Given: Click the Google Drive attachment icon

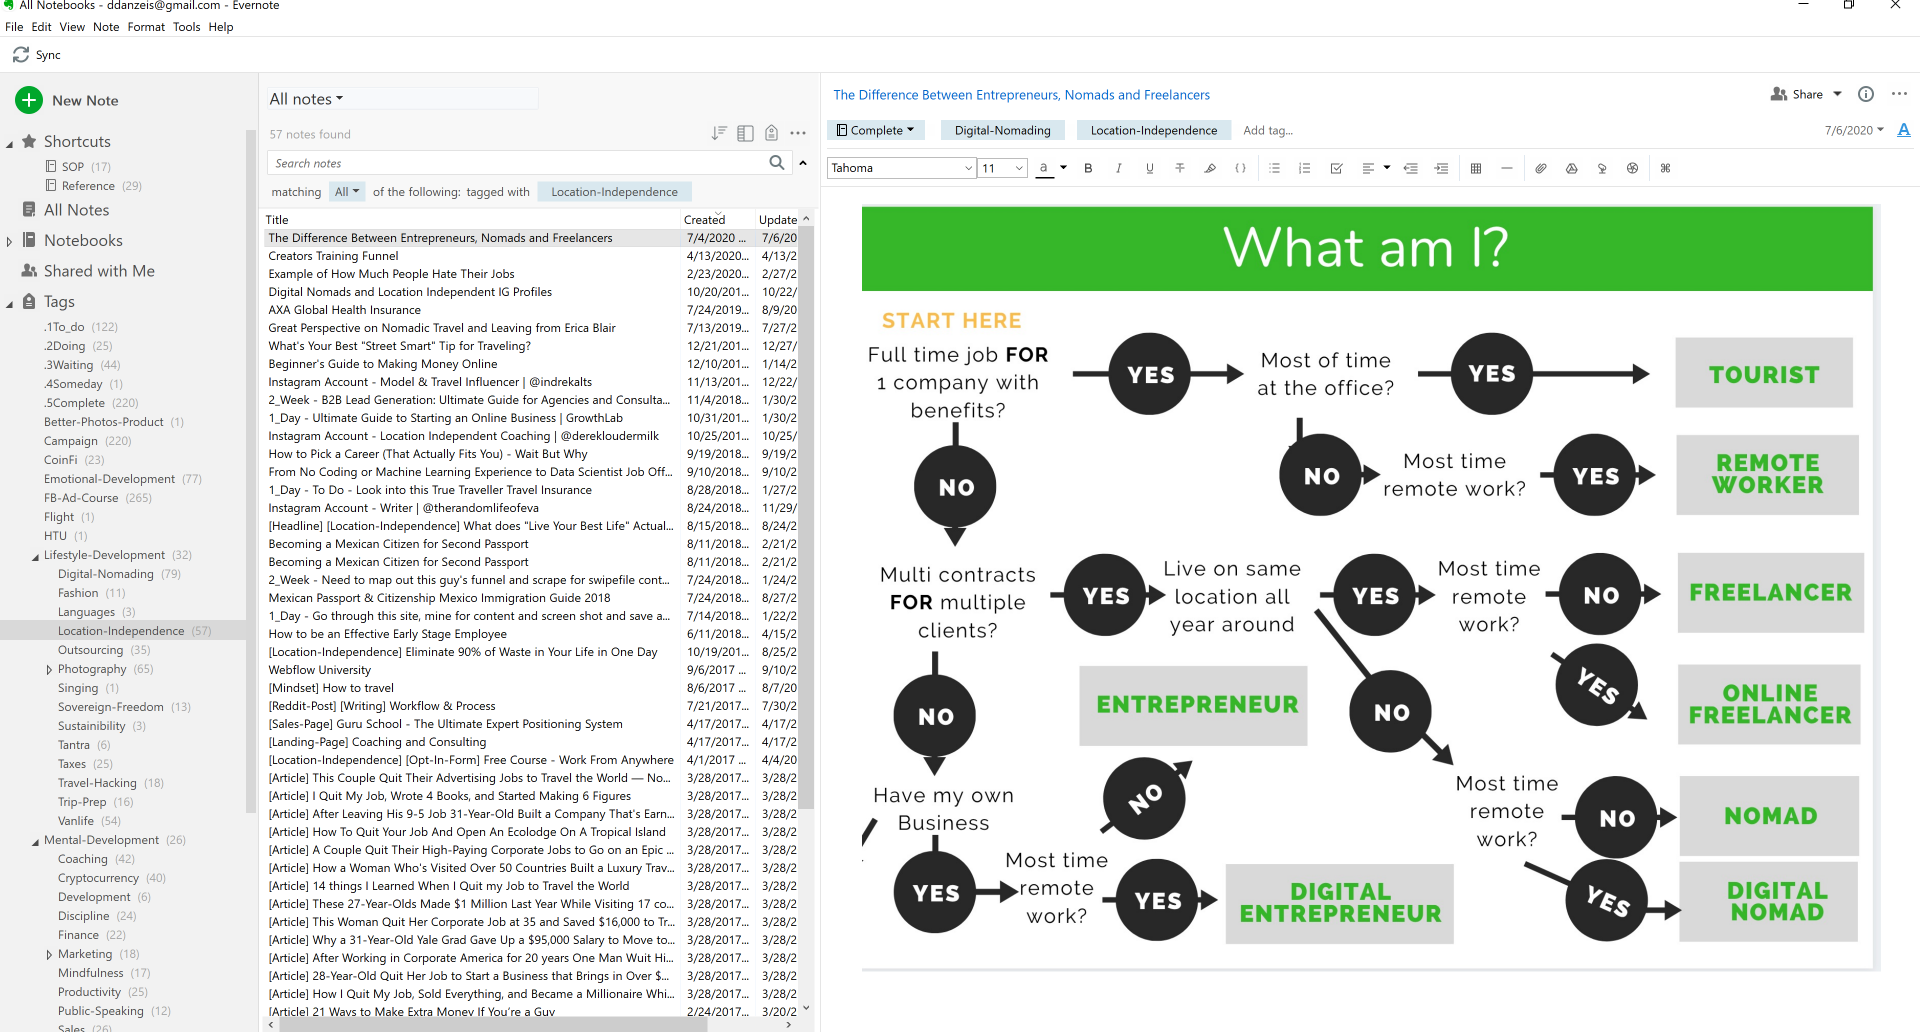Looking at the screenshot, I should (x=1572, y=169).
